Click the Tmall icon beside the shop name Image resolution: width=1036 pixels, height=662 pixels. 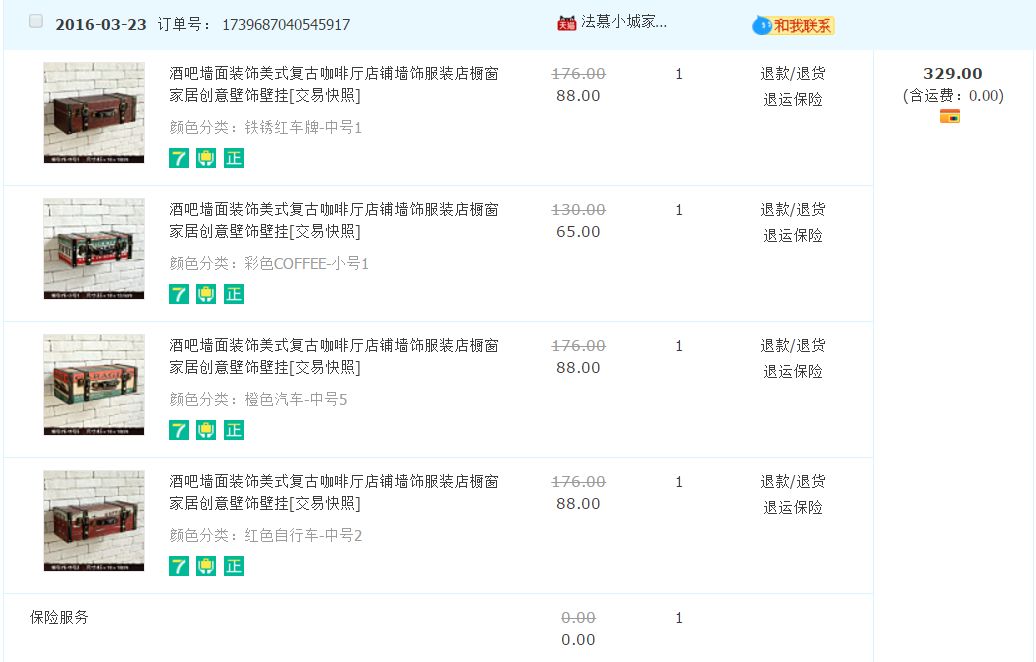566,23
